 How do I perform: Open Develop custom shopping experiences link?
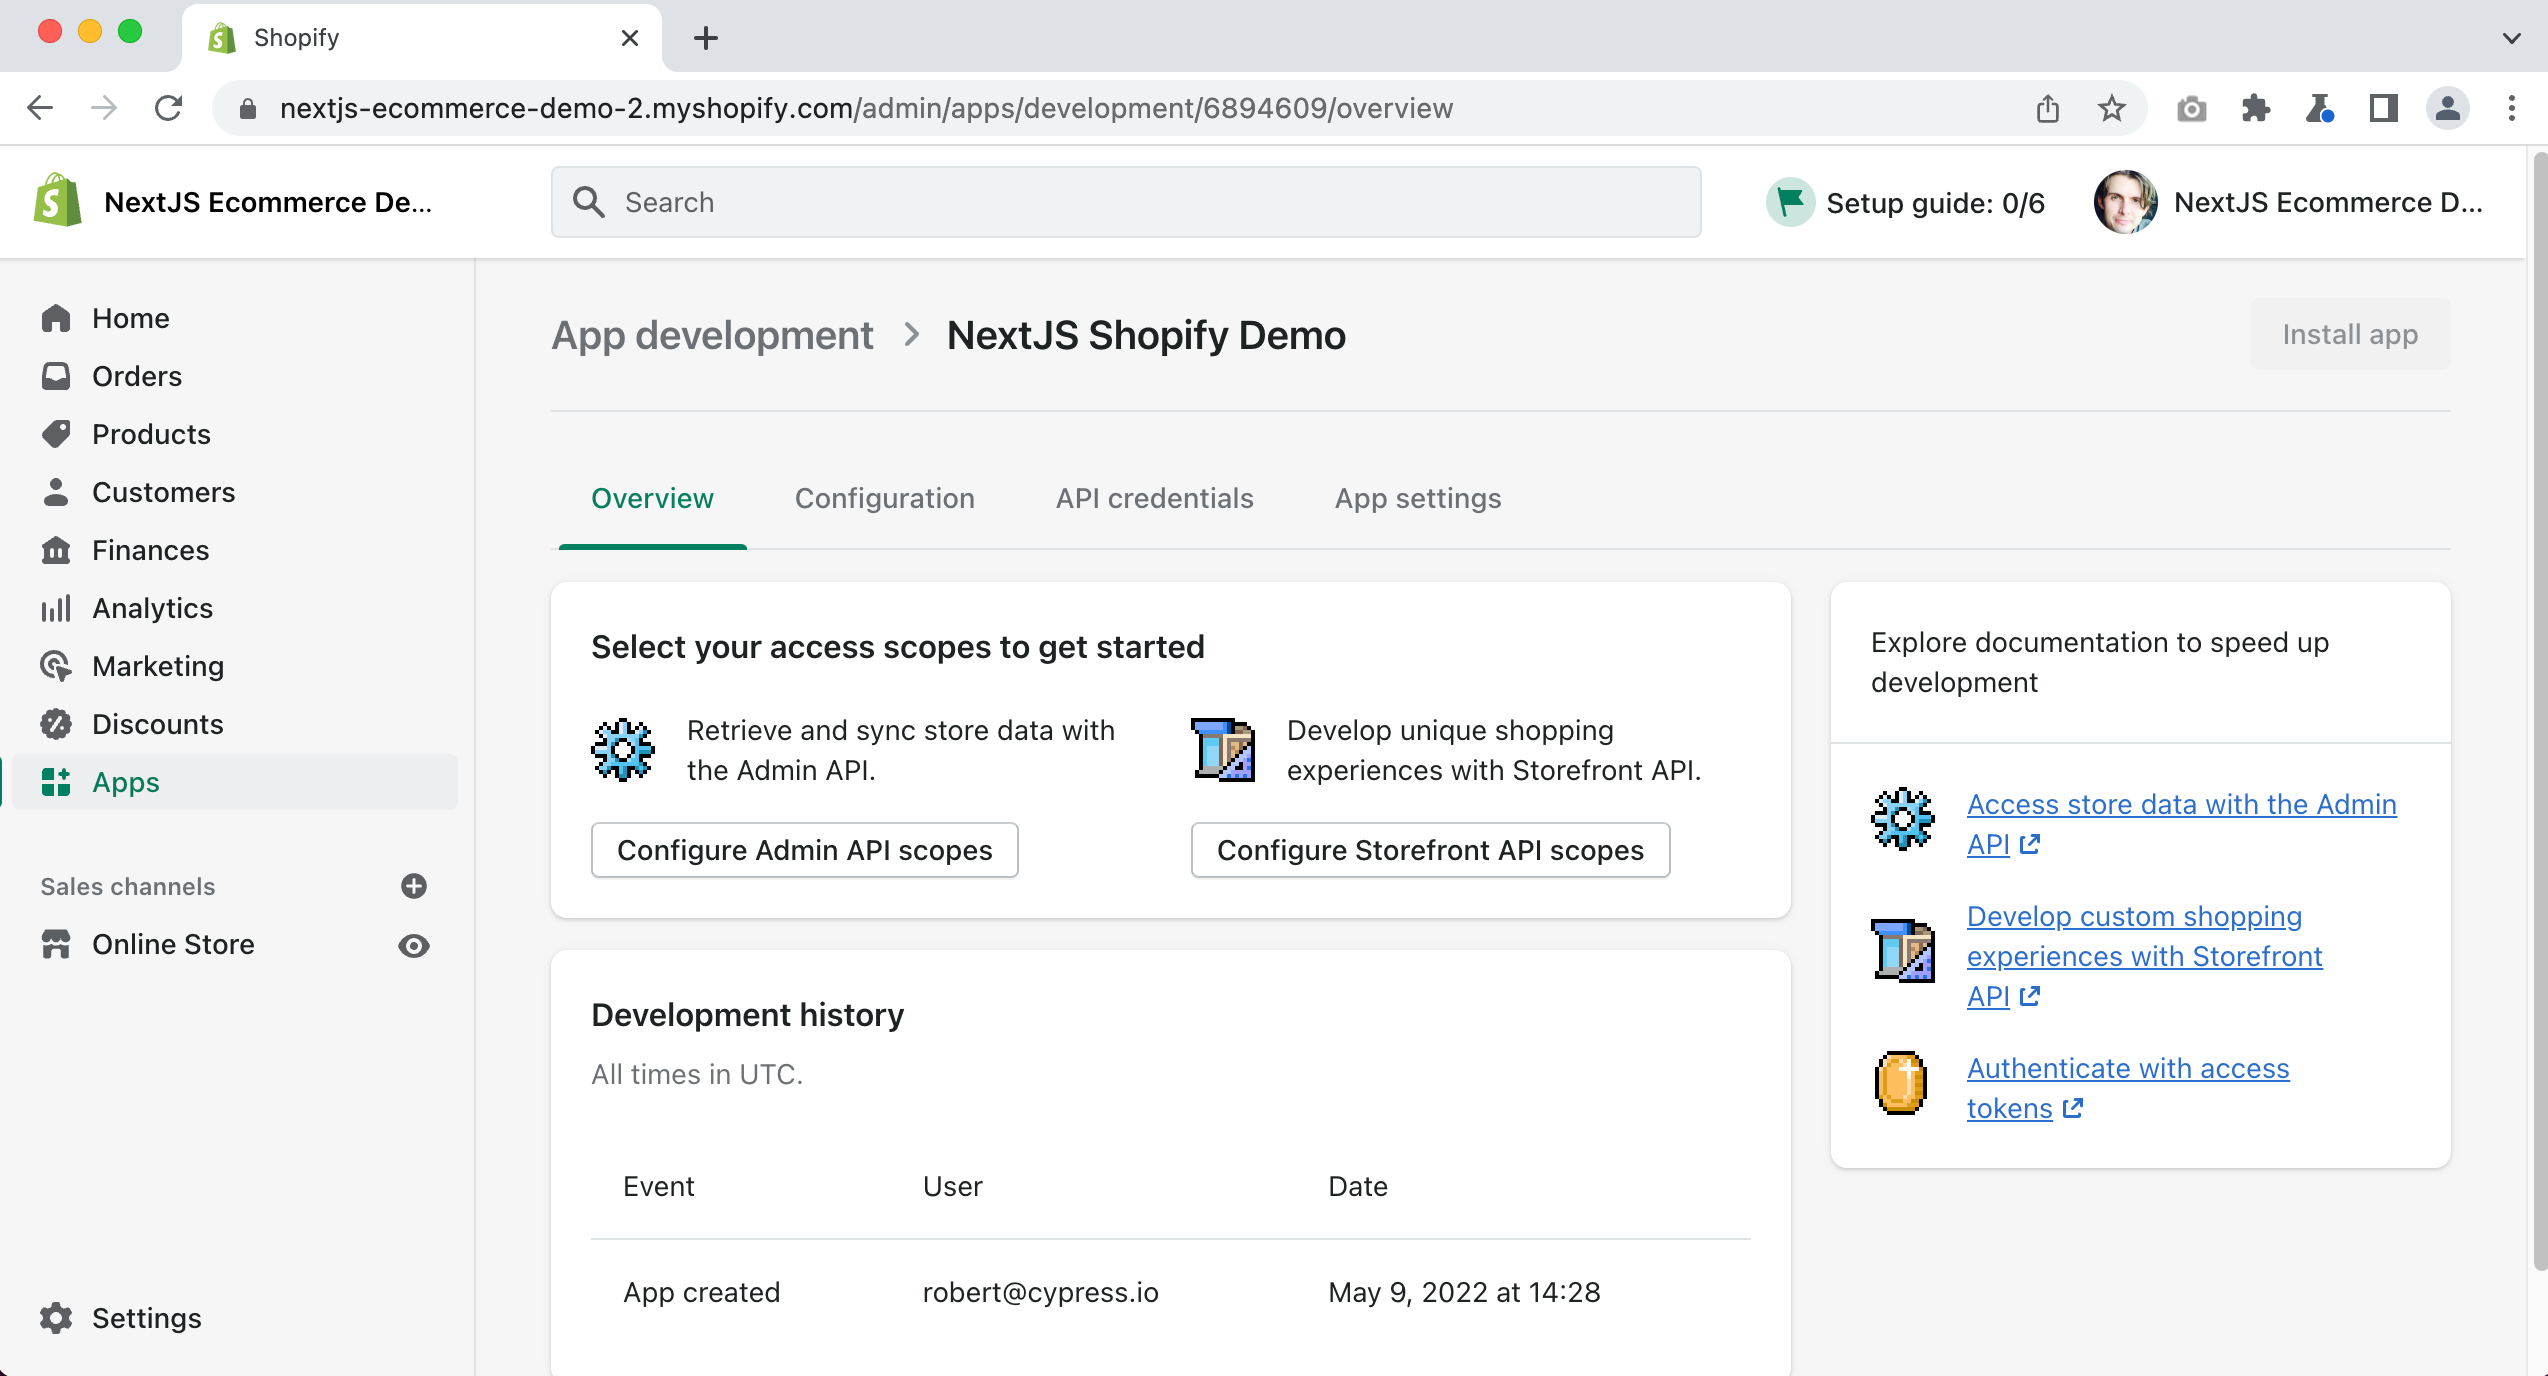coord(2143,956)
